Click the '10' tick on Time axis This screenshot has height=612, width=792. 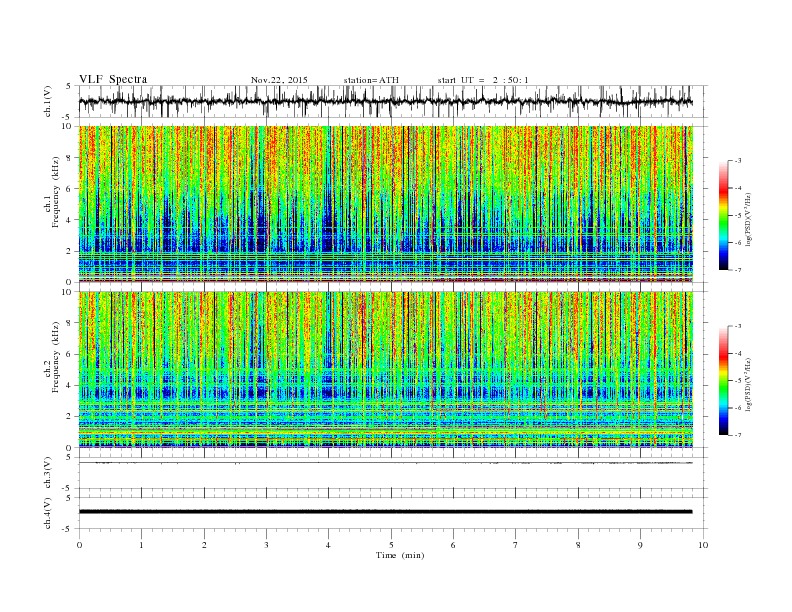coord(703,545)
